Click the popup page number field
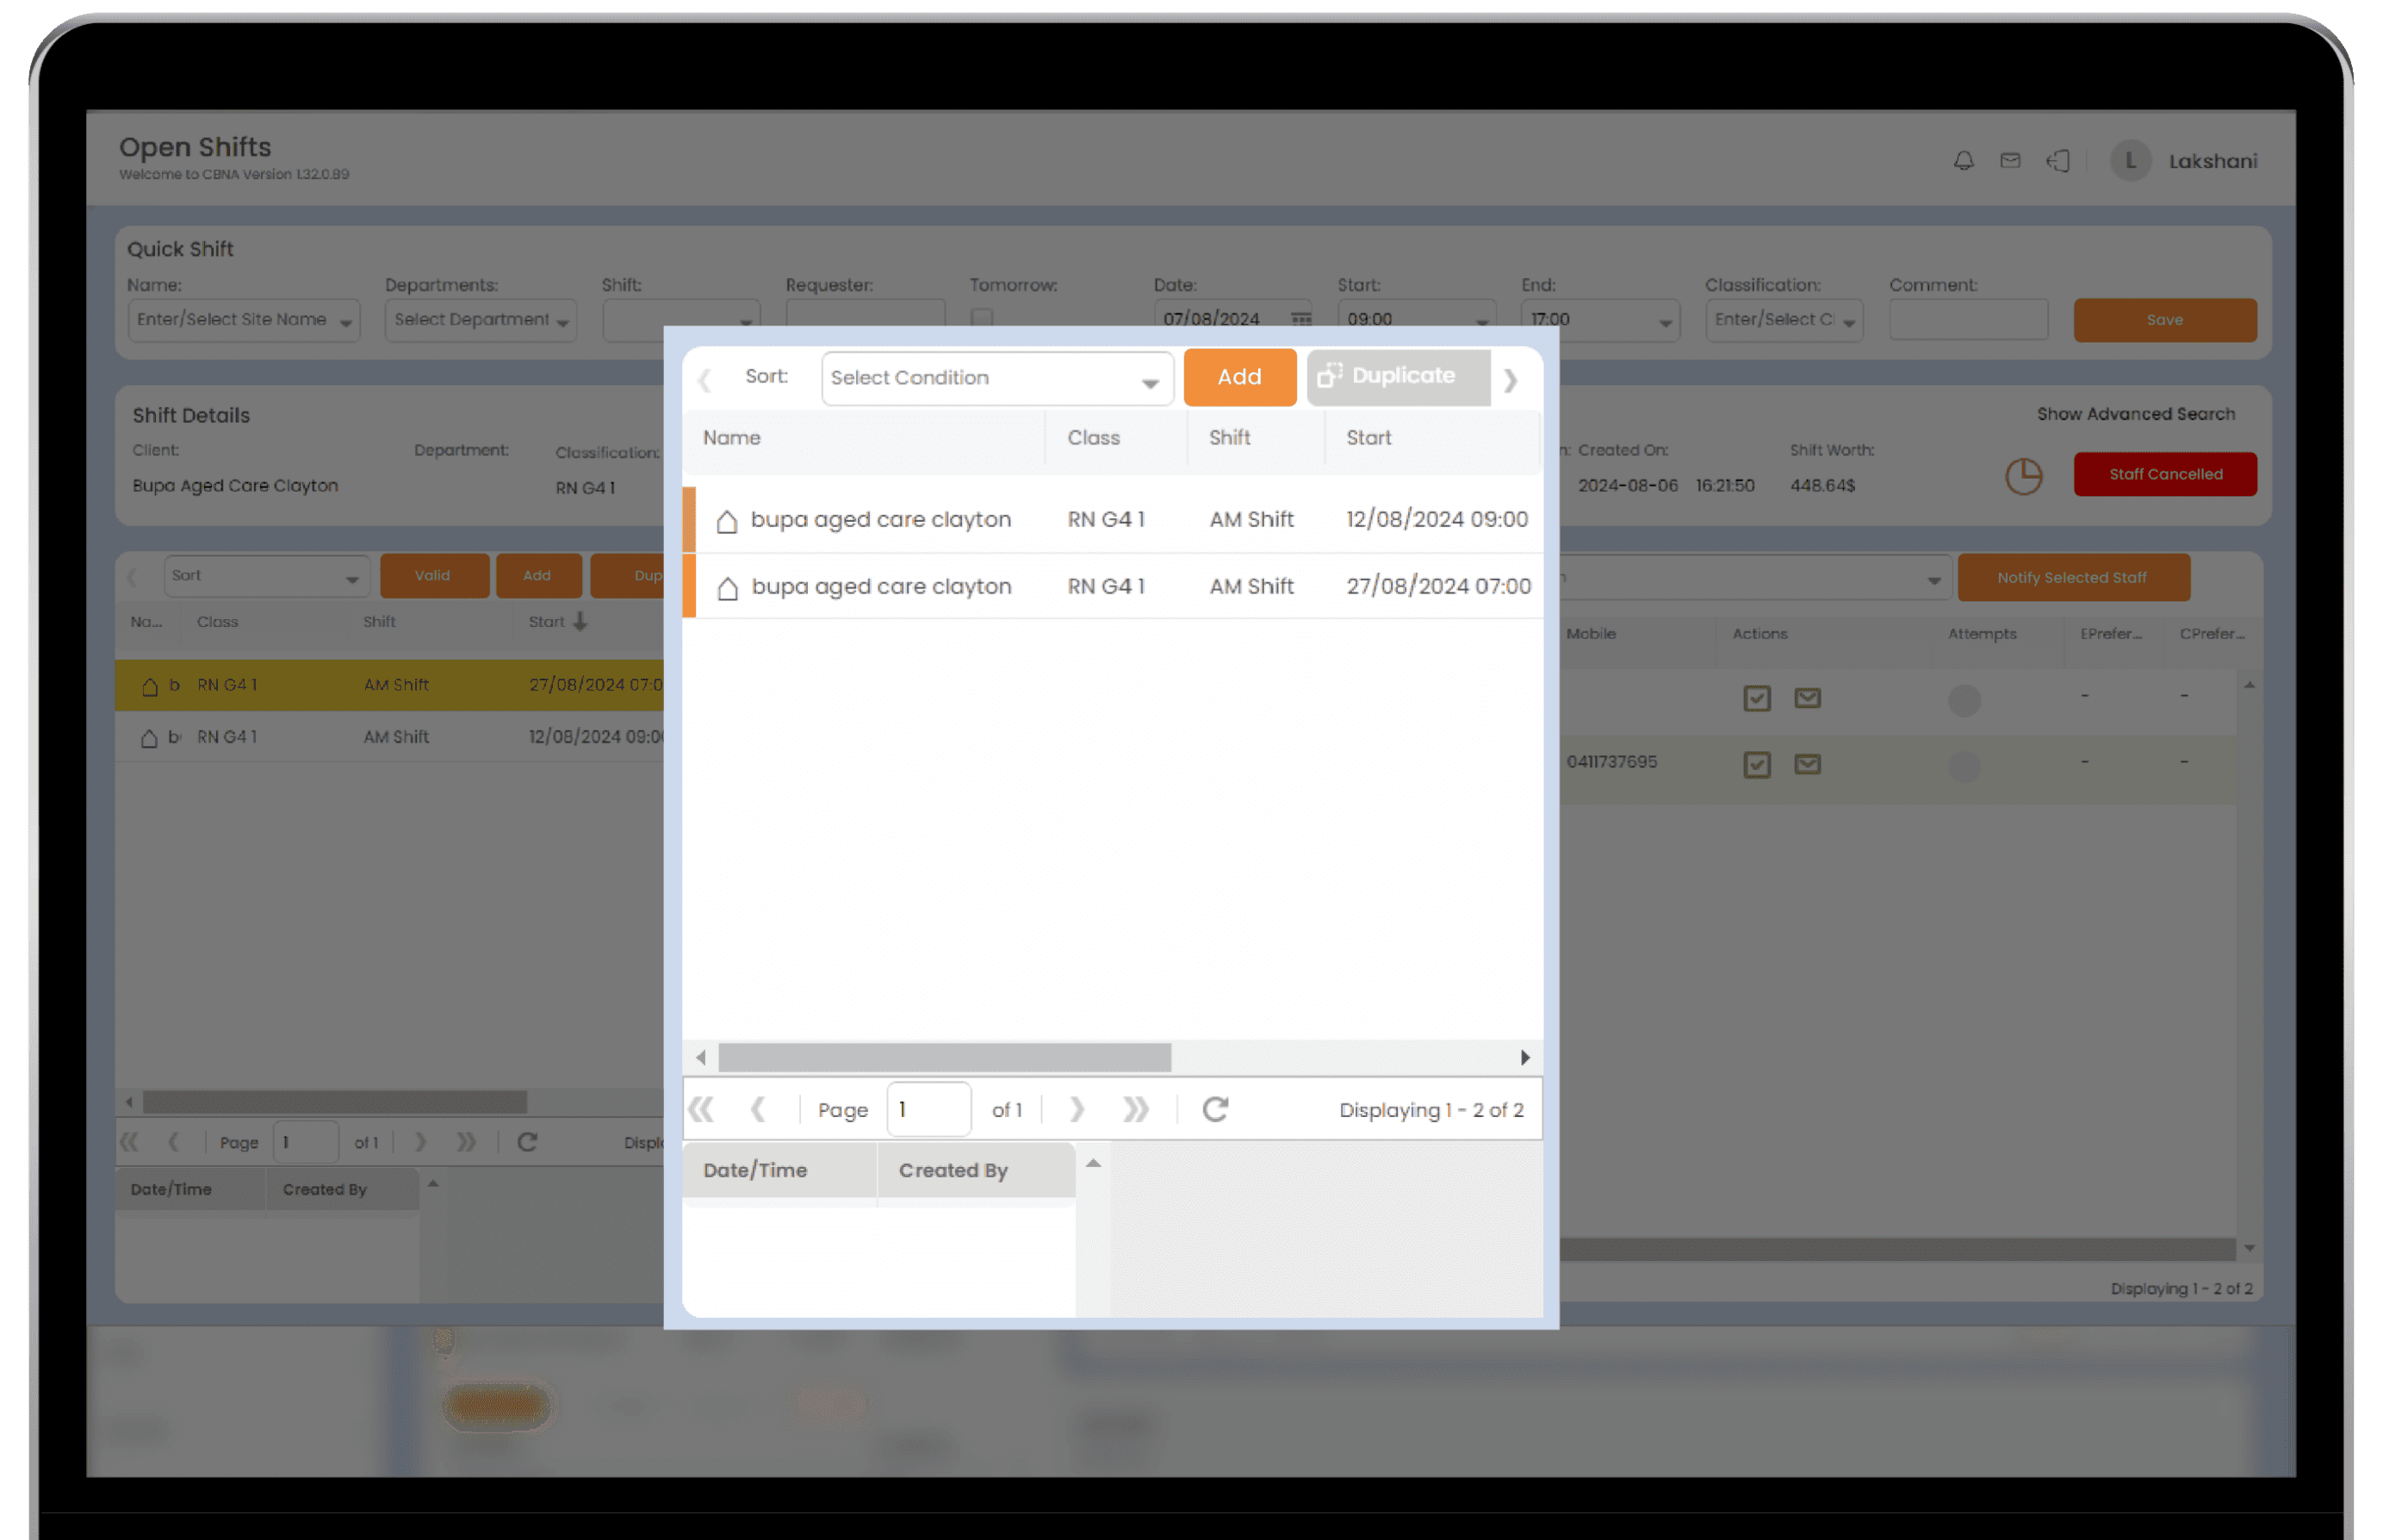The height and width of the screenshot is (1540, 2383). click(928, 1109)
